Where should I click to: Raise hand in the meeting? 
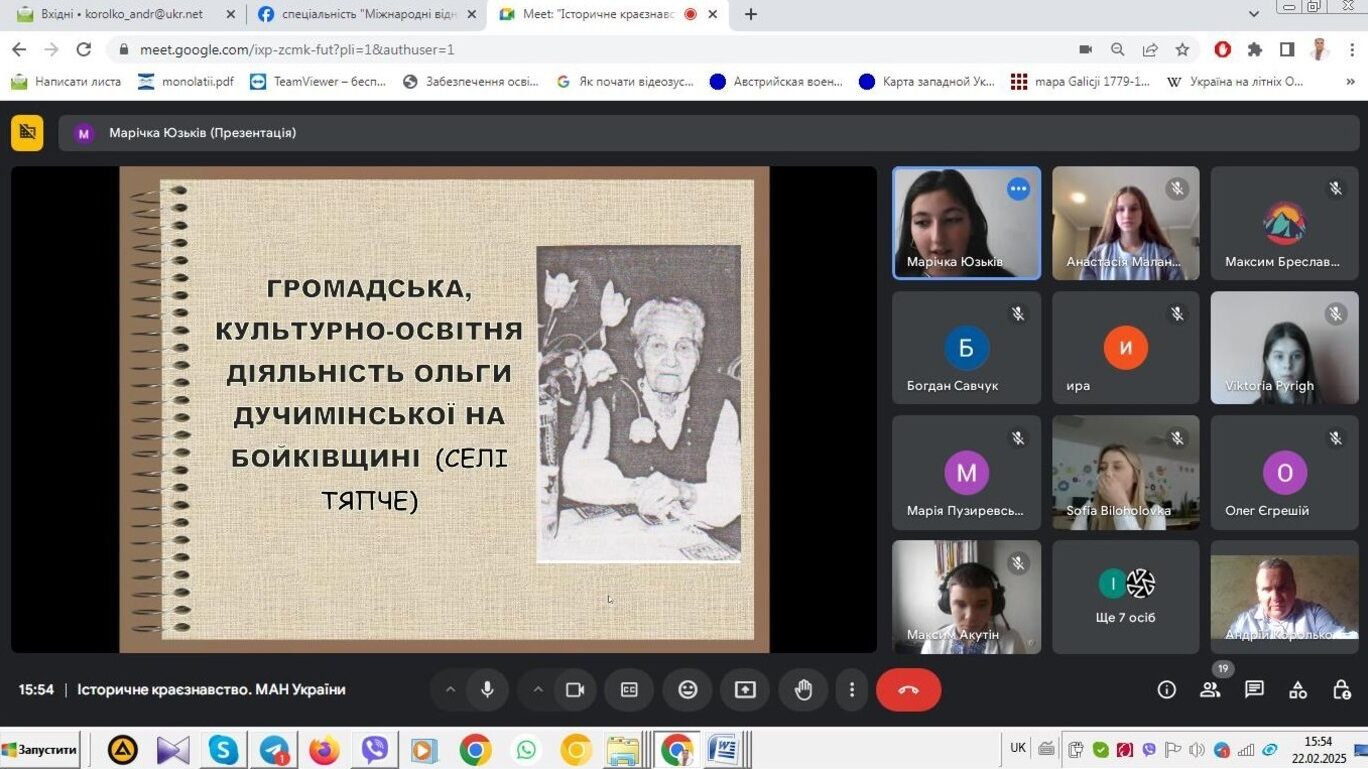pos(803,690)
